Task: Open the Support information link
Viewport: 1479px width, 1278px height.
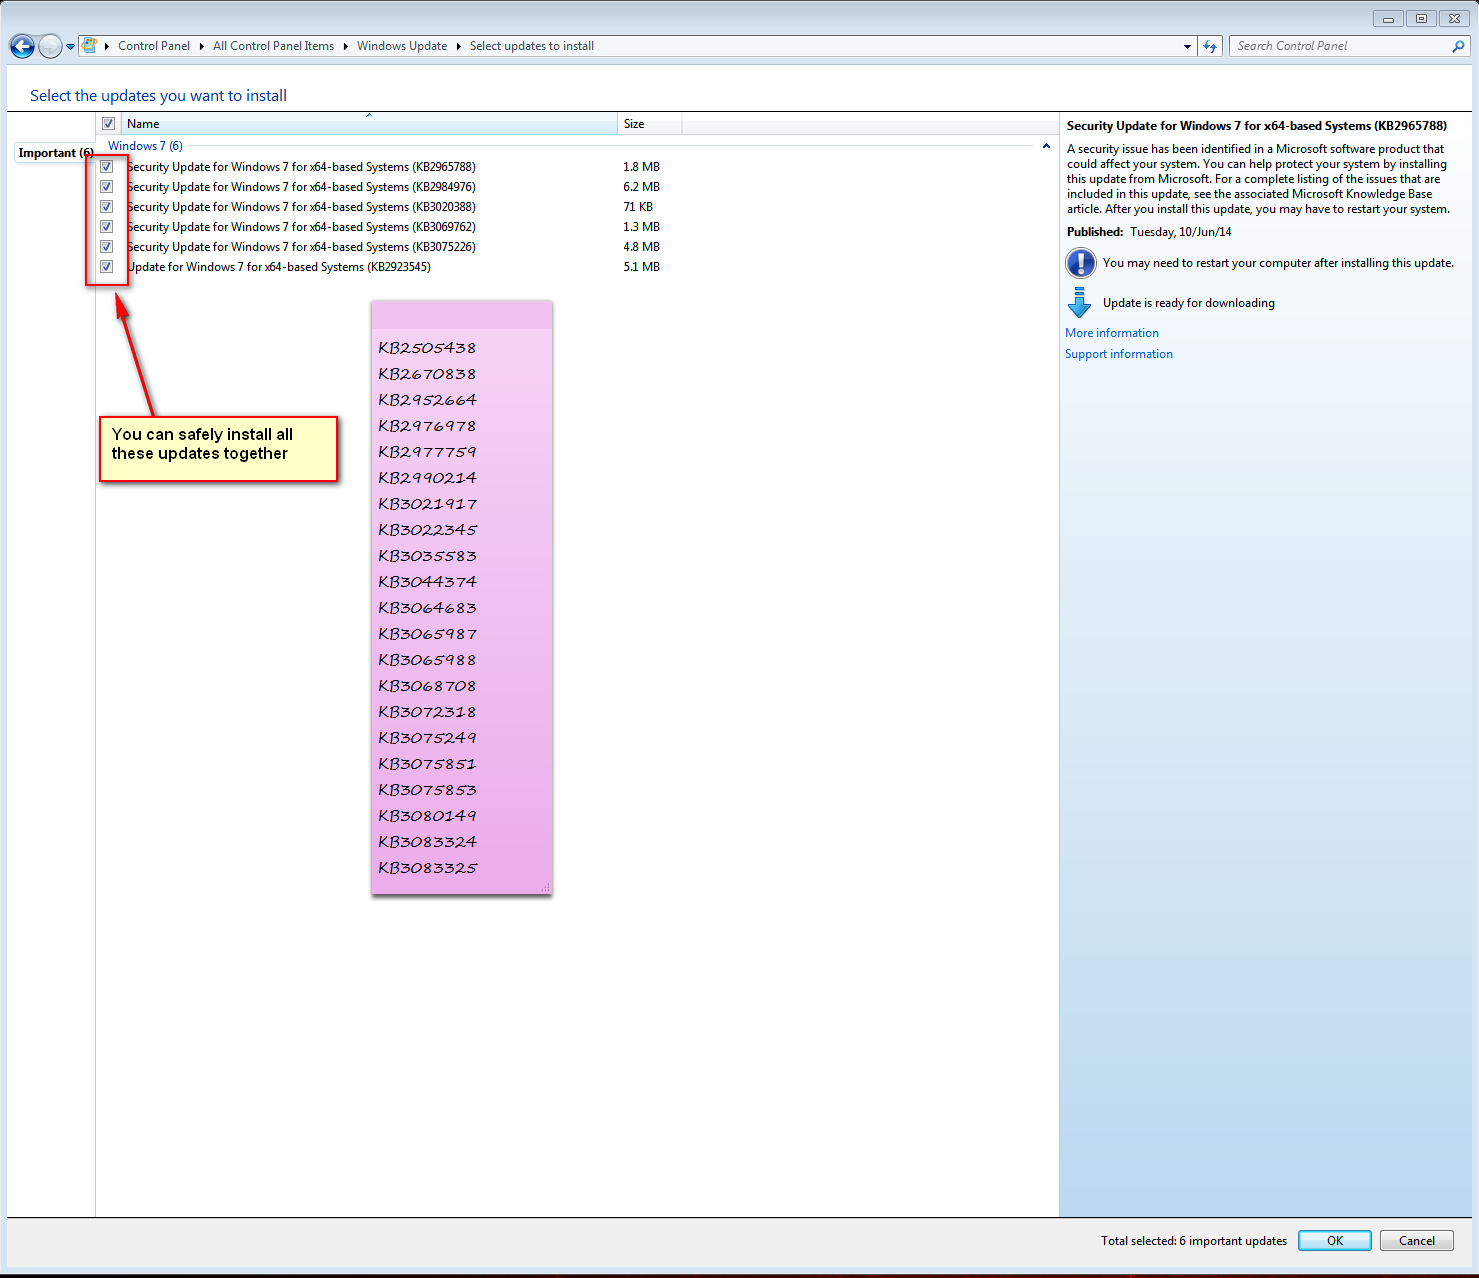Action: click(1119, 354)
